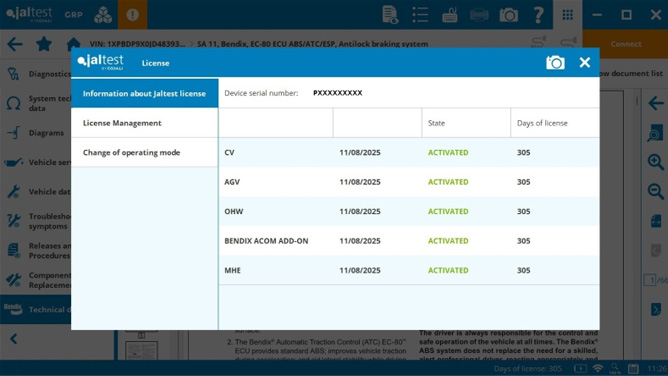Open the list view icon in top bar
This screenshot has width=668, height=376.
coord(420,14)
